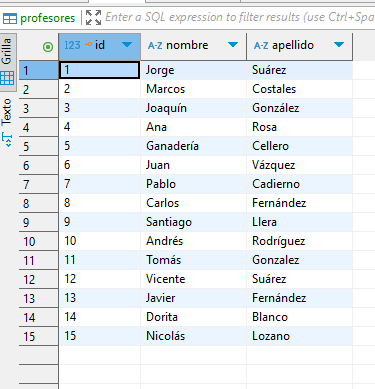Image resolution: width=375 pixels, height=389 pixels.
Task: Click the nombre cell Pablo
Action: tap(193, 184)
